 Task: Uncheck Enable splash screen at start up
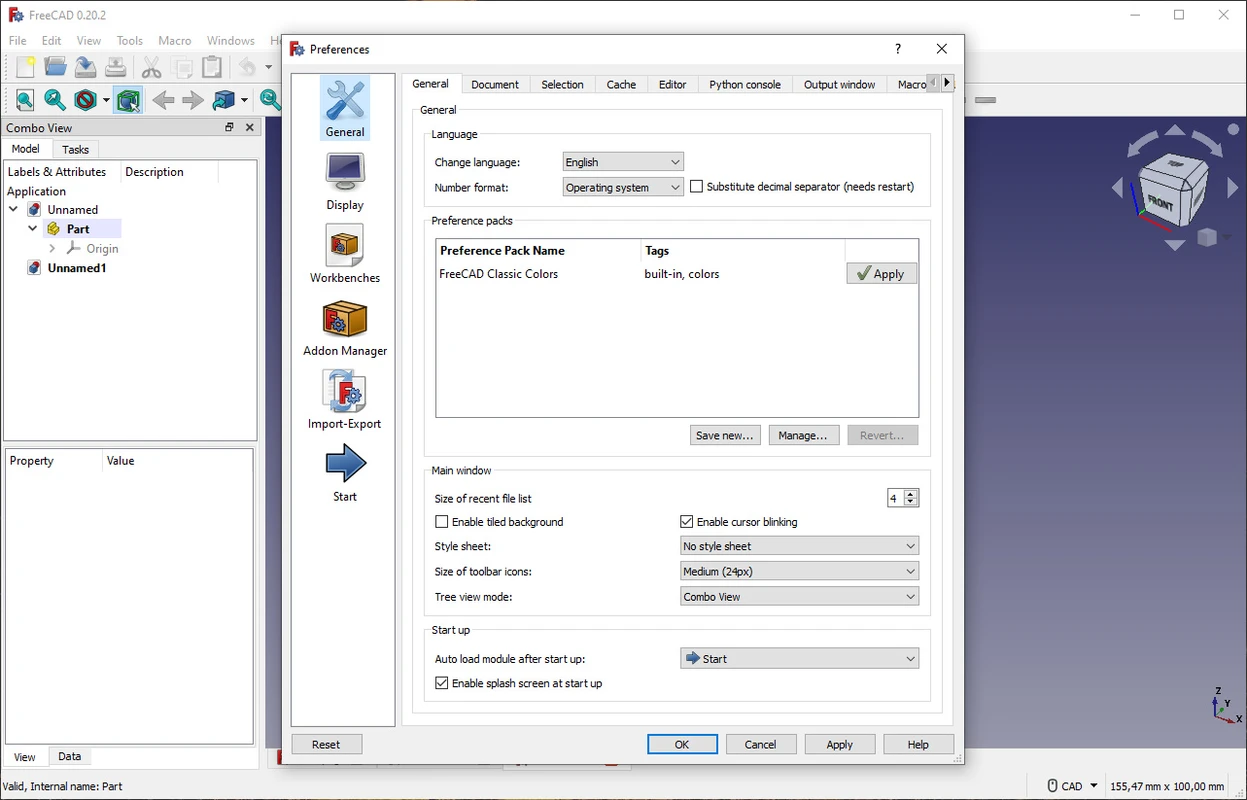pos(442,684)
